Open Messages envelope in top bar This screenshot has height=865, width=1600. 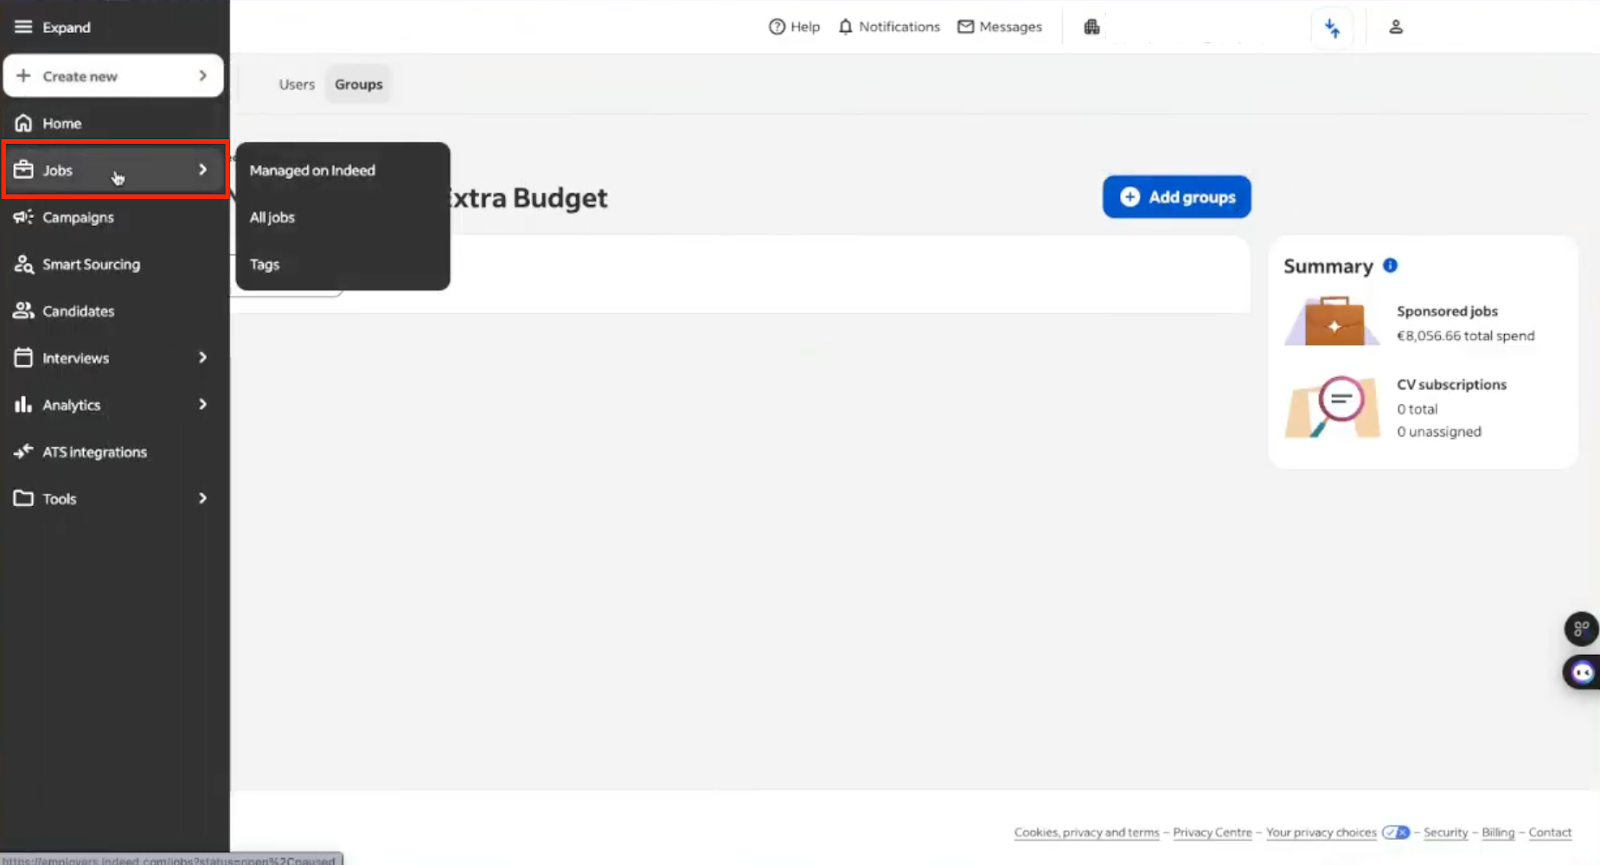point(966,27)
